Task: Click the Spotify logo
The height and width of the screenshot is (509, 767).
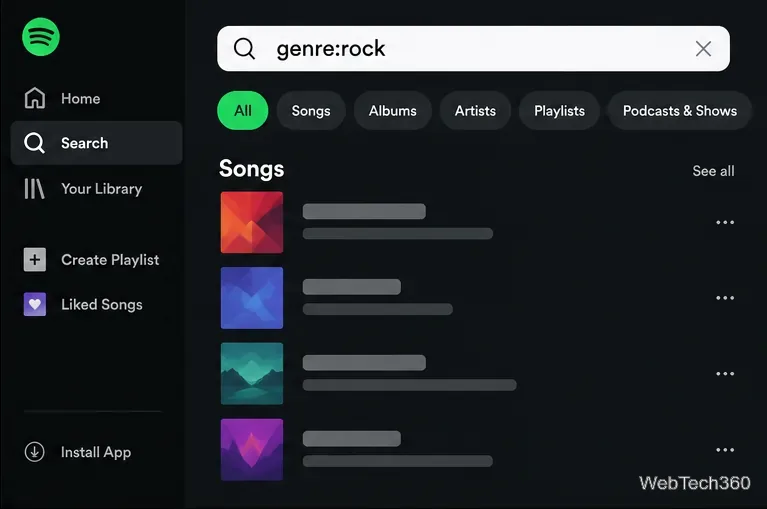Action: click(x=41, y=37)
